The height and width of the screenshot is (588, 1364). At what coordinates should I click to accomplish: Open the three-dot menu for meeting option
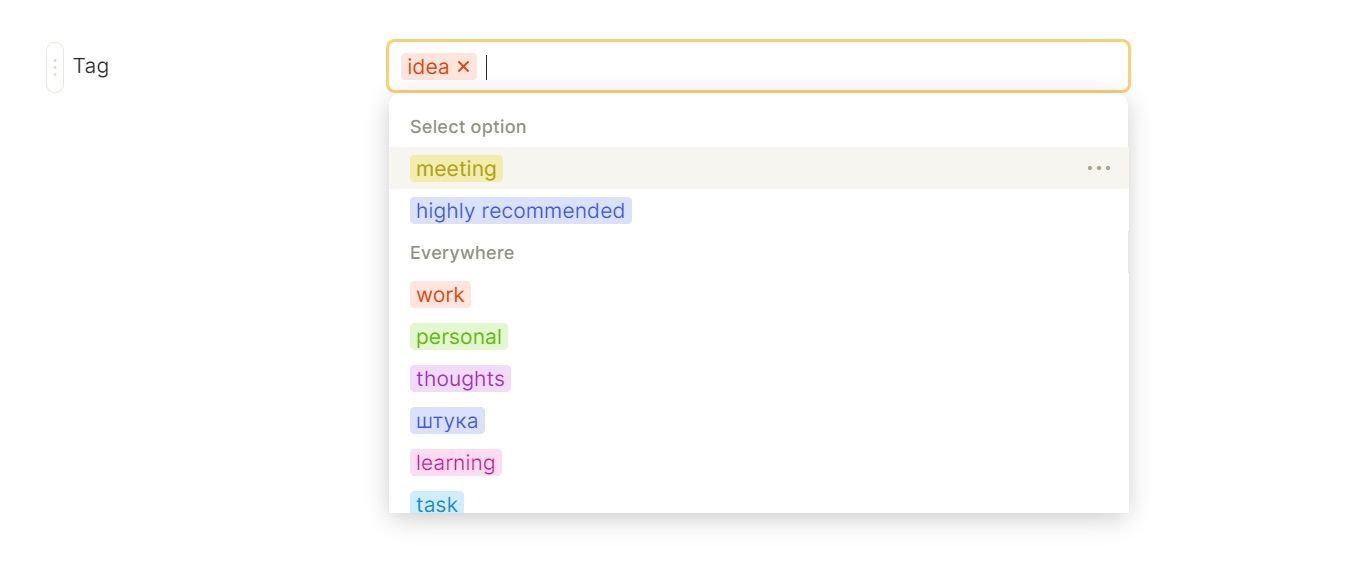1099,168
